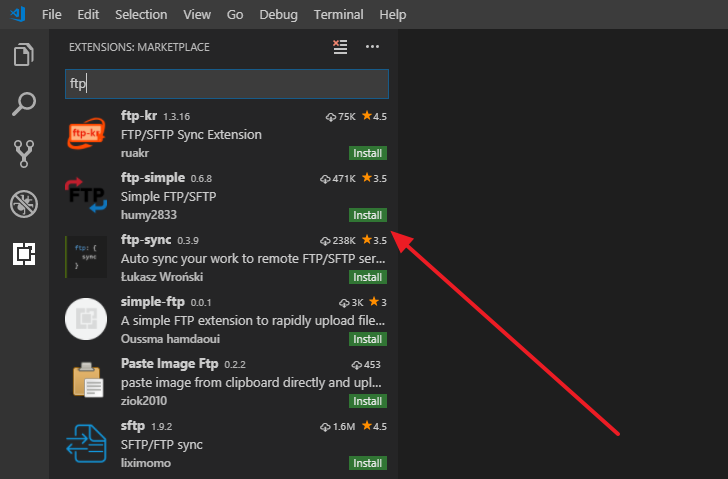Image resolution: width=728 pixels, height=479 pixels.
Task: Click the Paste Image Ftp 453 downloads
Action: [x=366, y=365]
